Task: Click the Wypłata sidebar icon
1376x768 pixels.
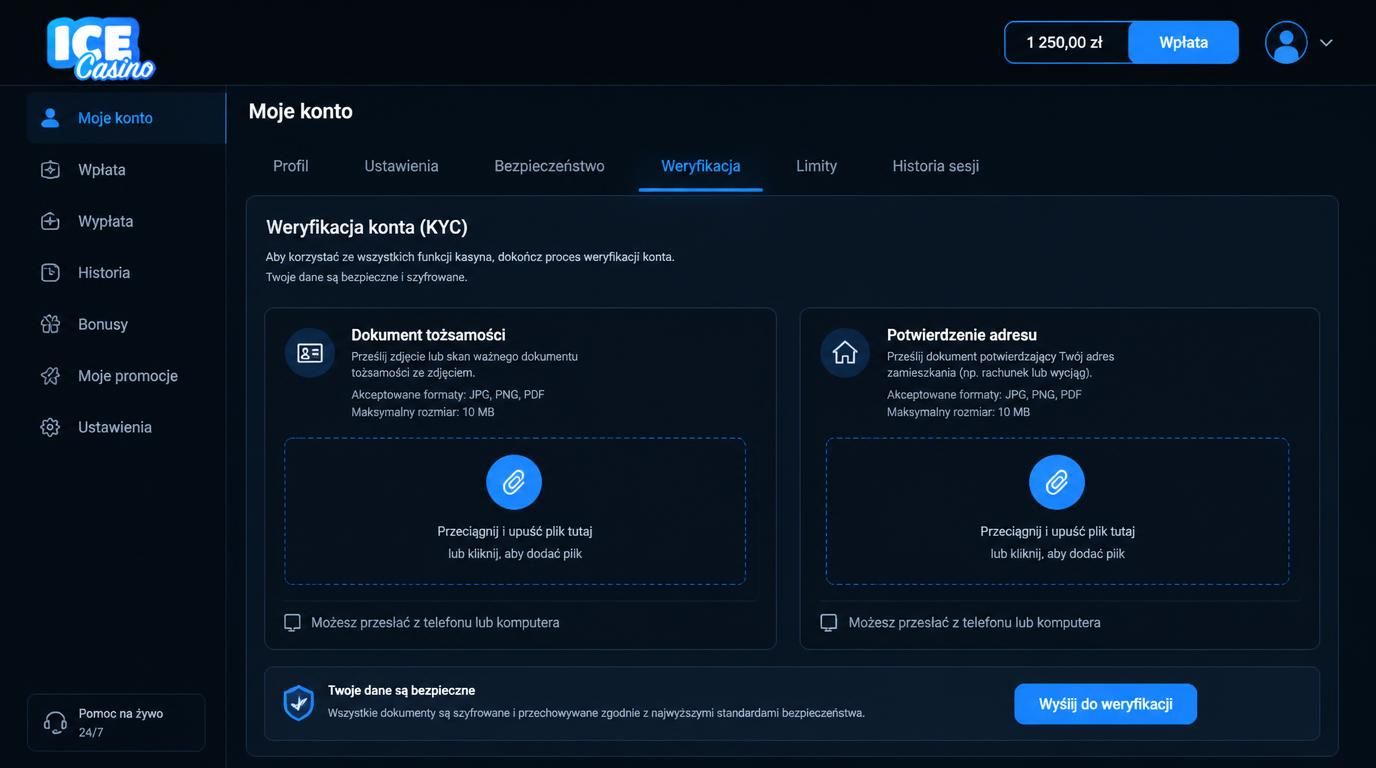Action: (50, 221)
